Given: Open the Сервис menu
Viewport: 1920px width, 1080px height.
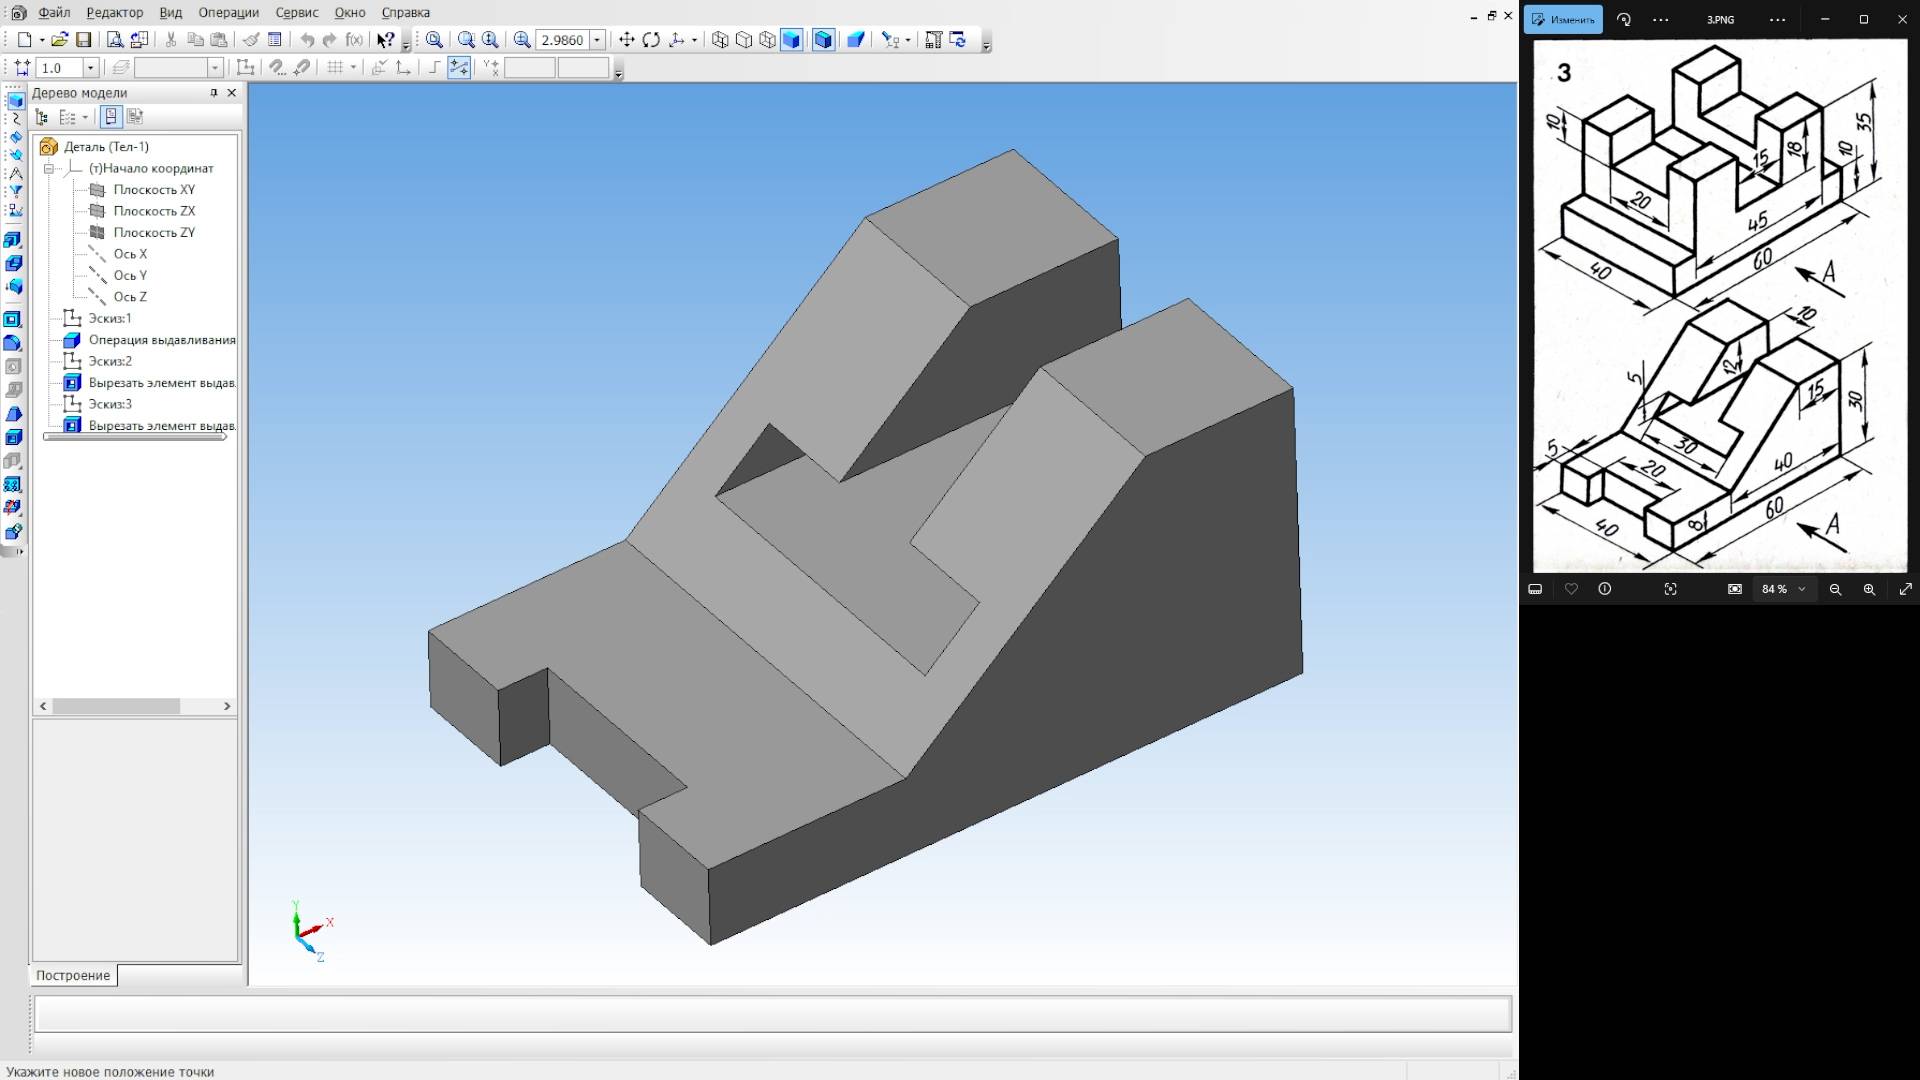Looking at the screenshot, I should [x=296, y=13].
